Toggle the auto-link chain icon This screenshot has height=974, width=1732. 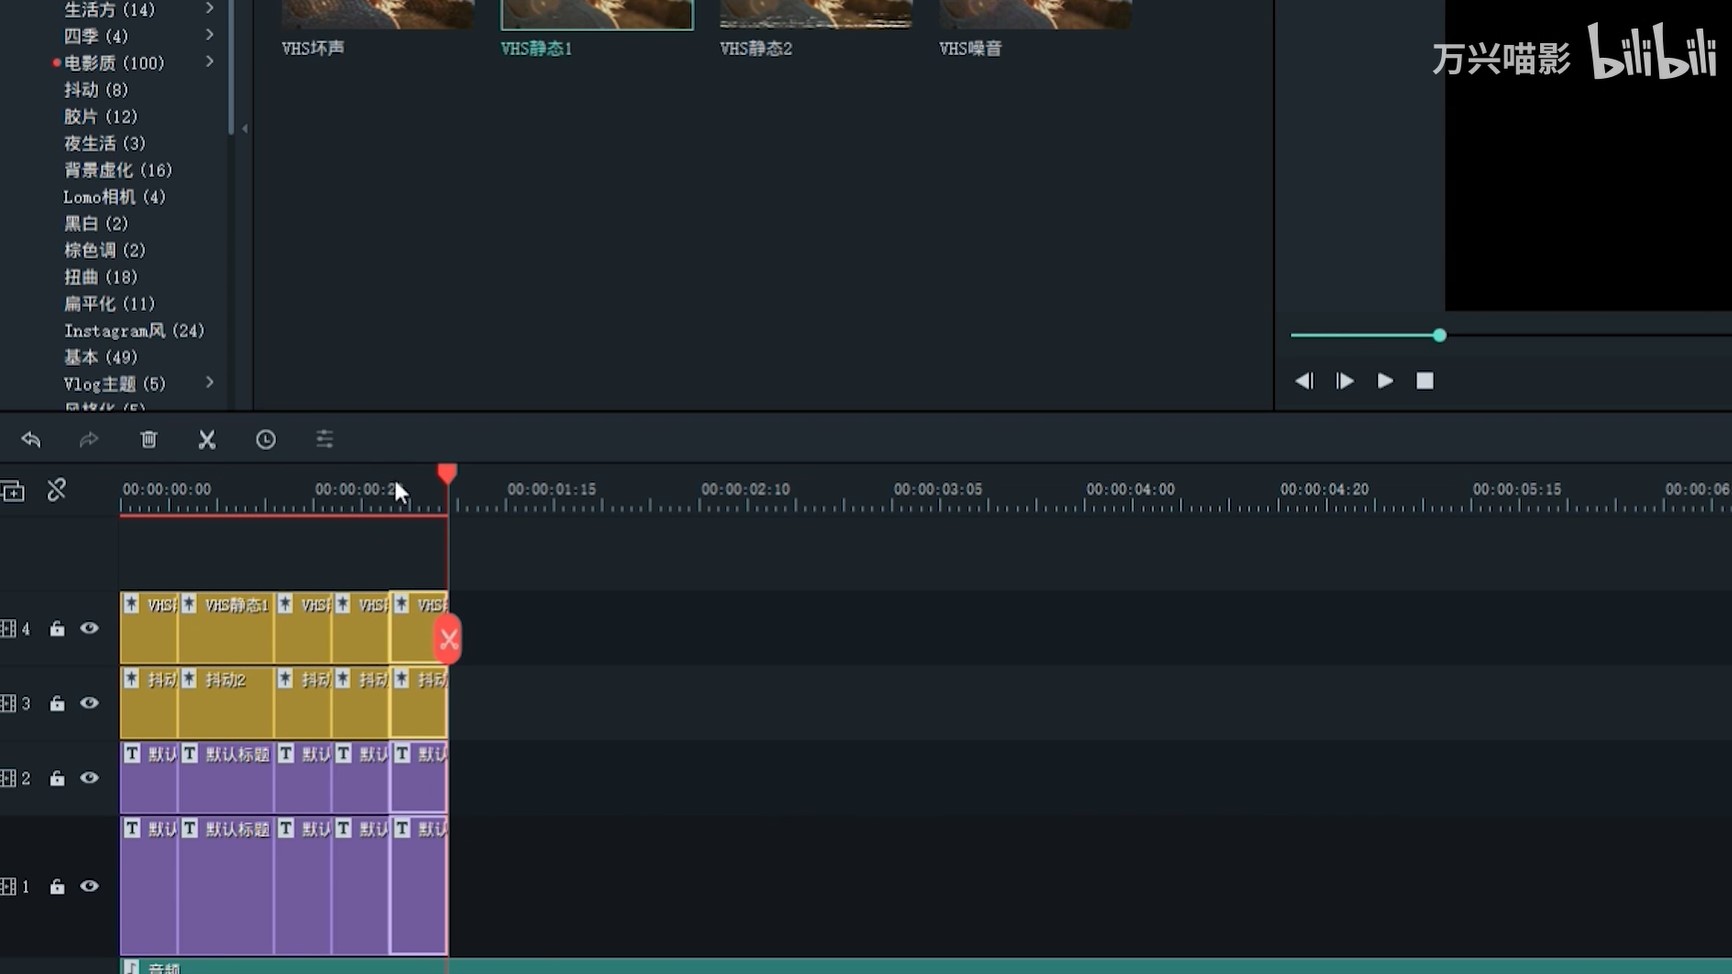point(57,490)
